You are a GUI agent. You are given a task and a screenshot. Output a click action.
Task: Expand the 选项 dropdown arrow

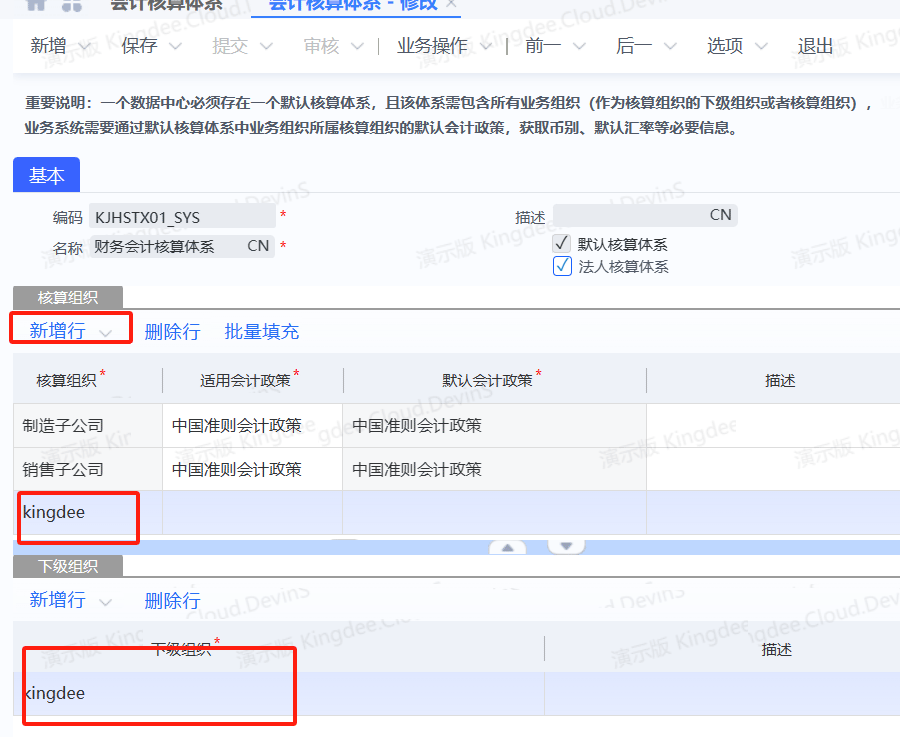[761, 46]
